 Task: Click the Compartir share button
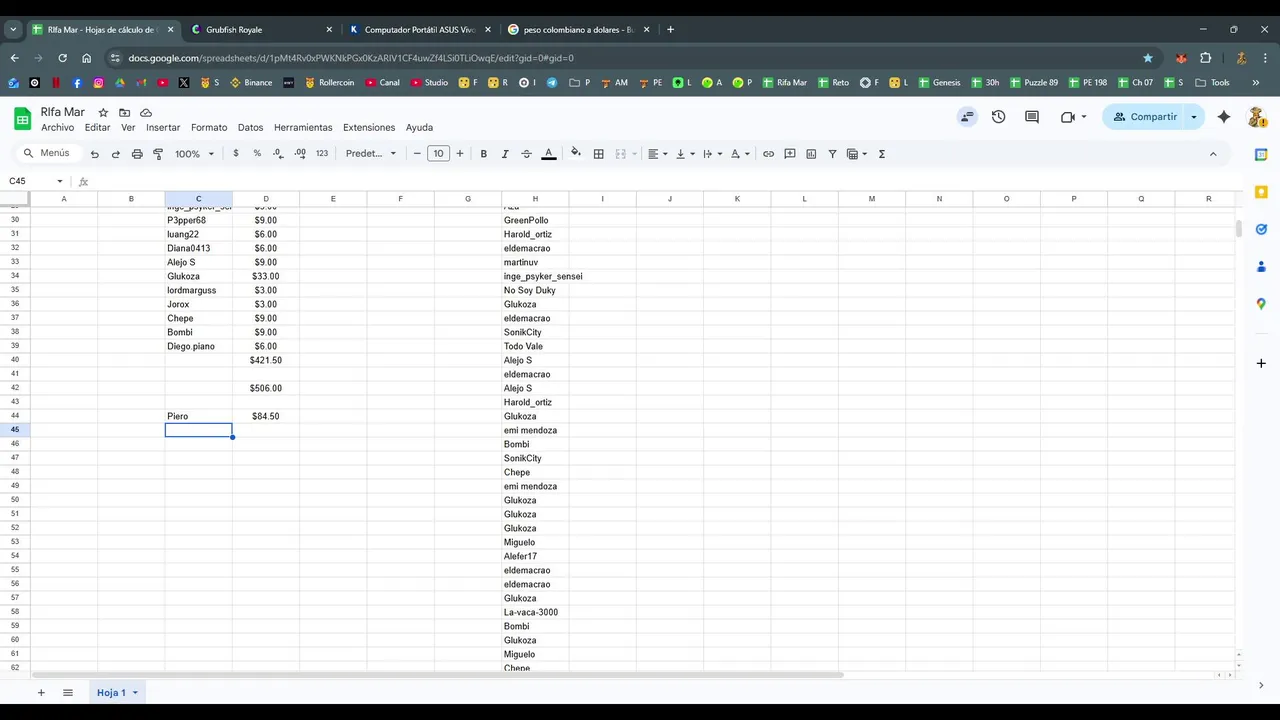coord(1145,117)
